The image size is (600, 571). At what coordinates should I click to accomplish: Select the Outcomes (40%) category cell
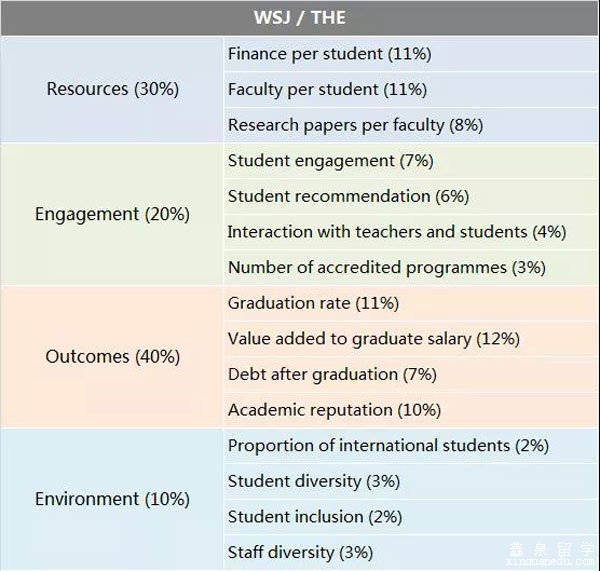click(112, 356)
